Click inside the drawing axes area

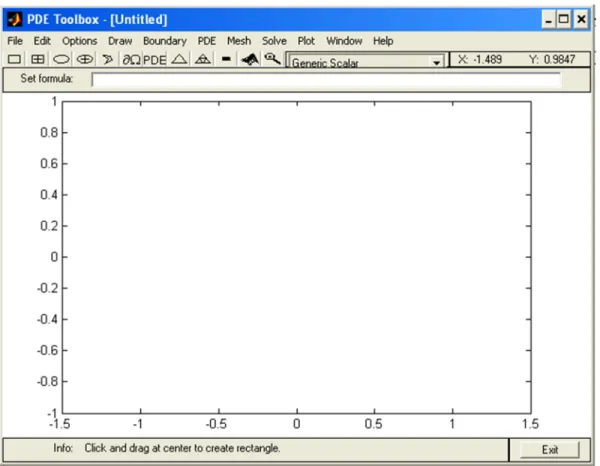tap(297, 257)
